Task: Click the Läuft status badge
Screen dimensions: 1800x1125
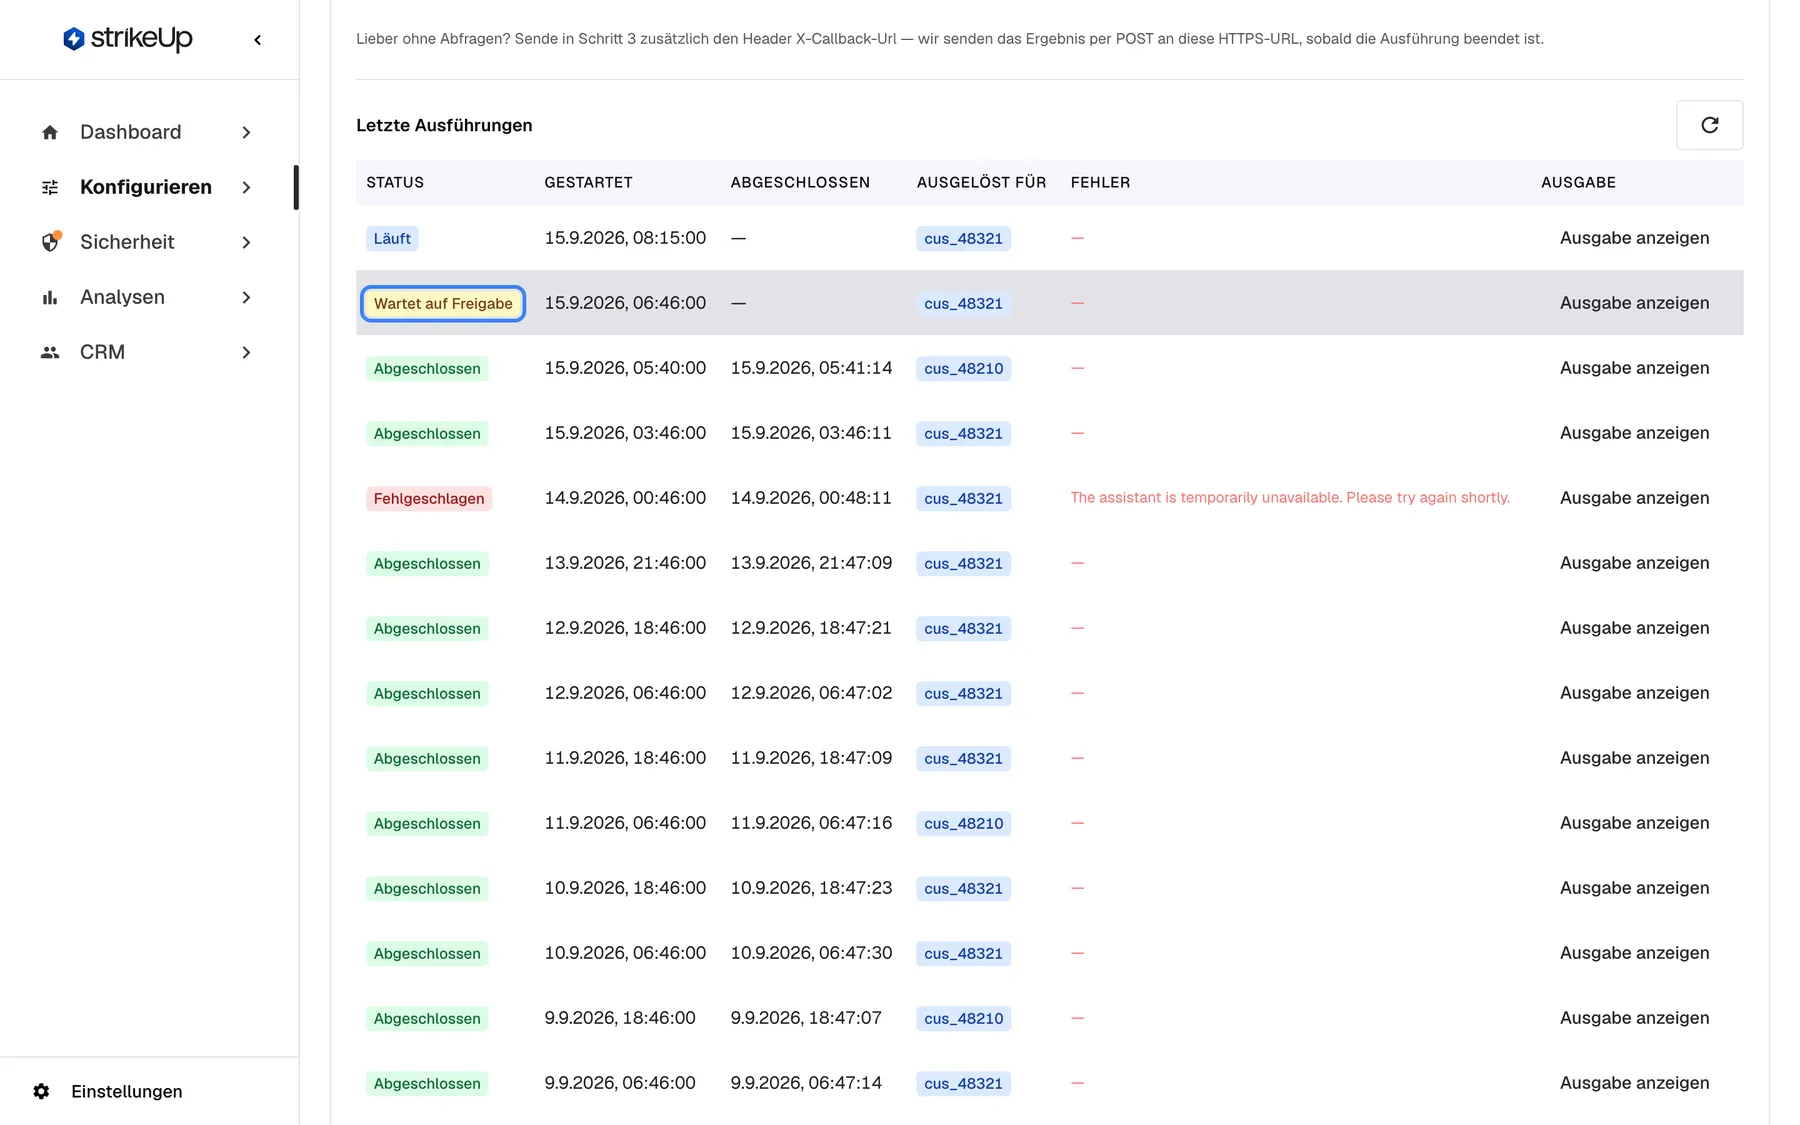Action: [392, 238]
